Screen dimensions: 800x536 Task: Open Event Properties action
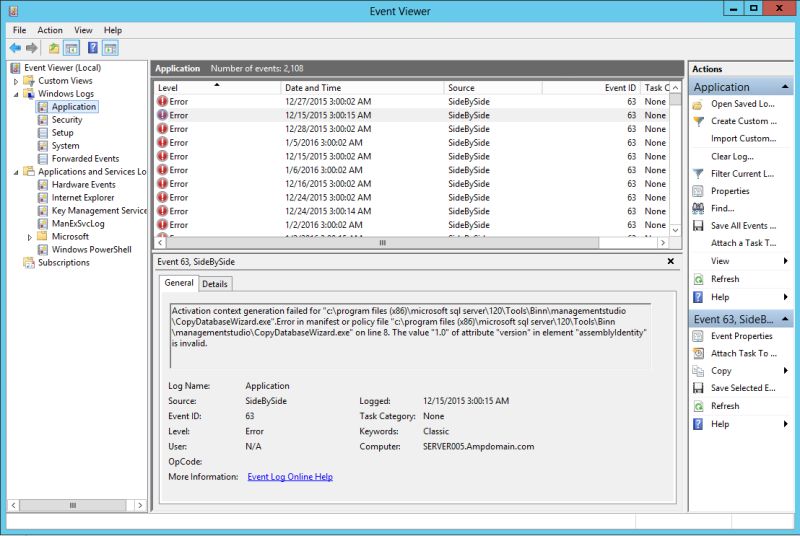pyautogui.click(x=741, y=336)
